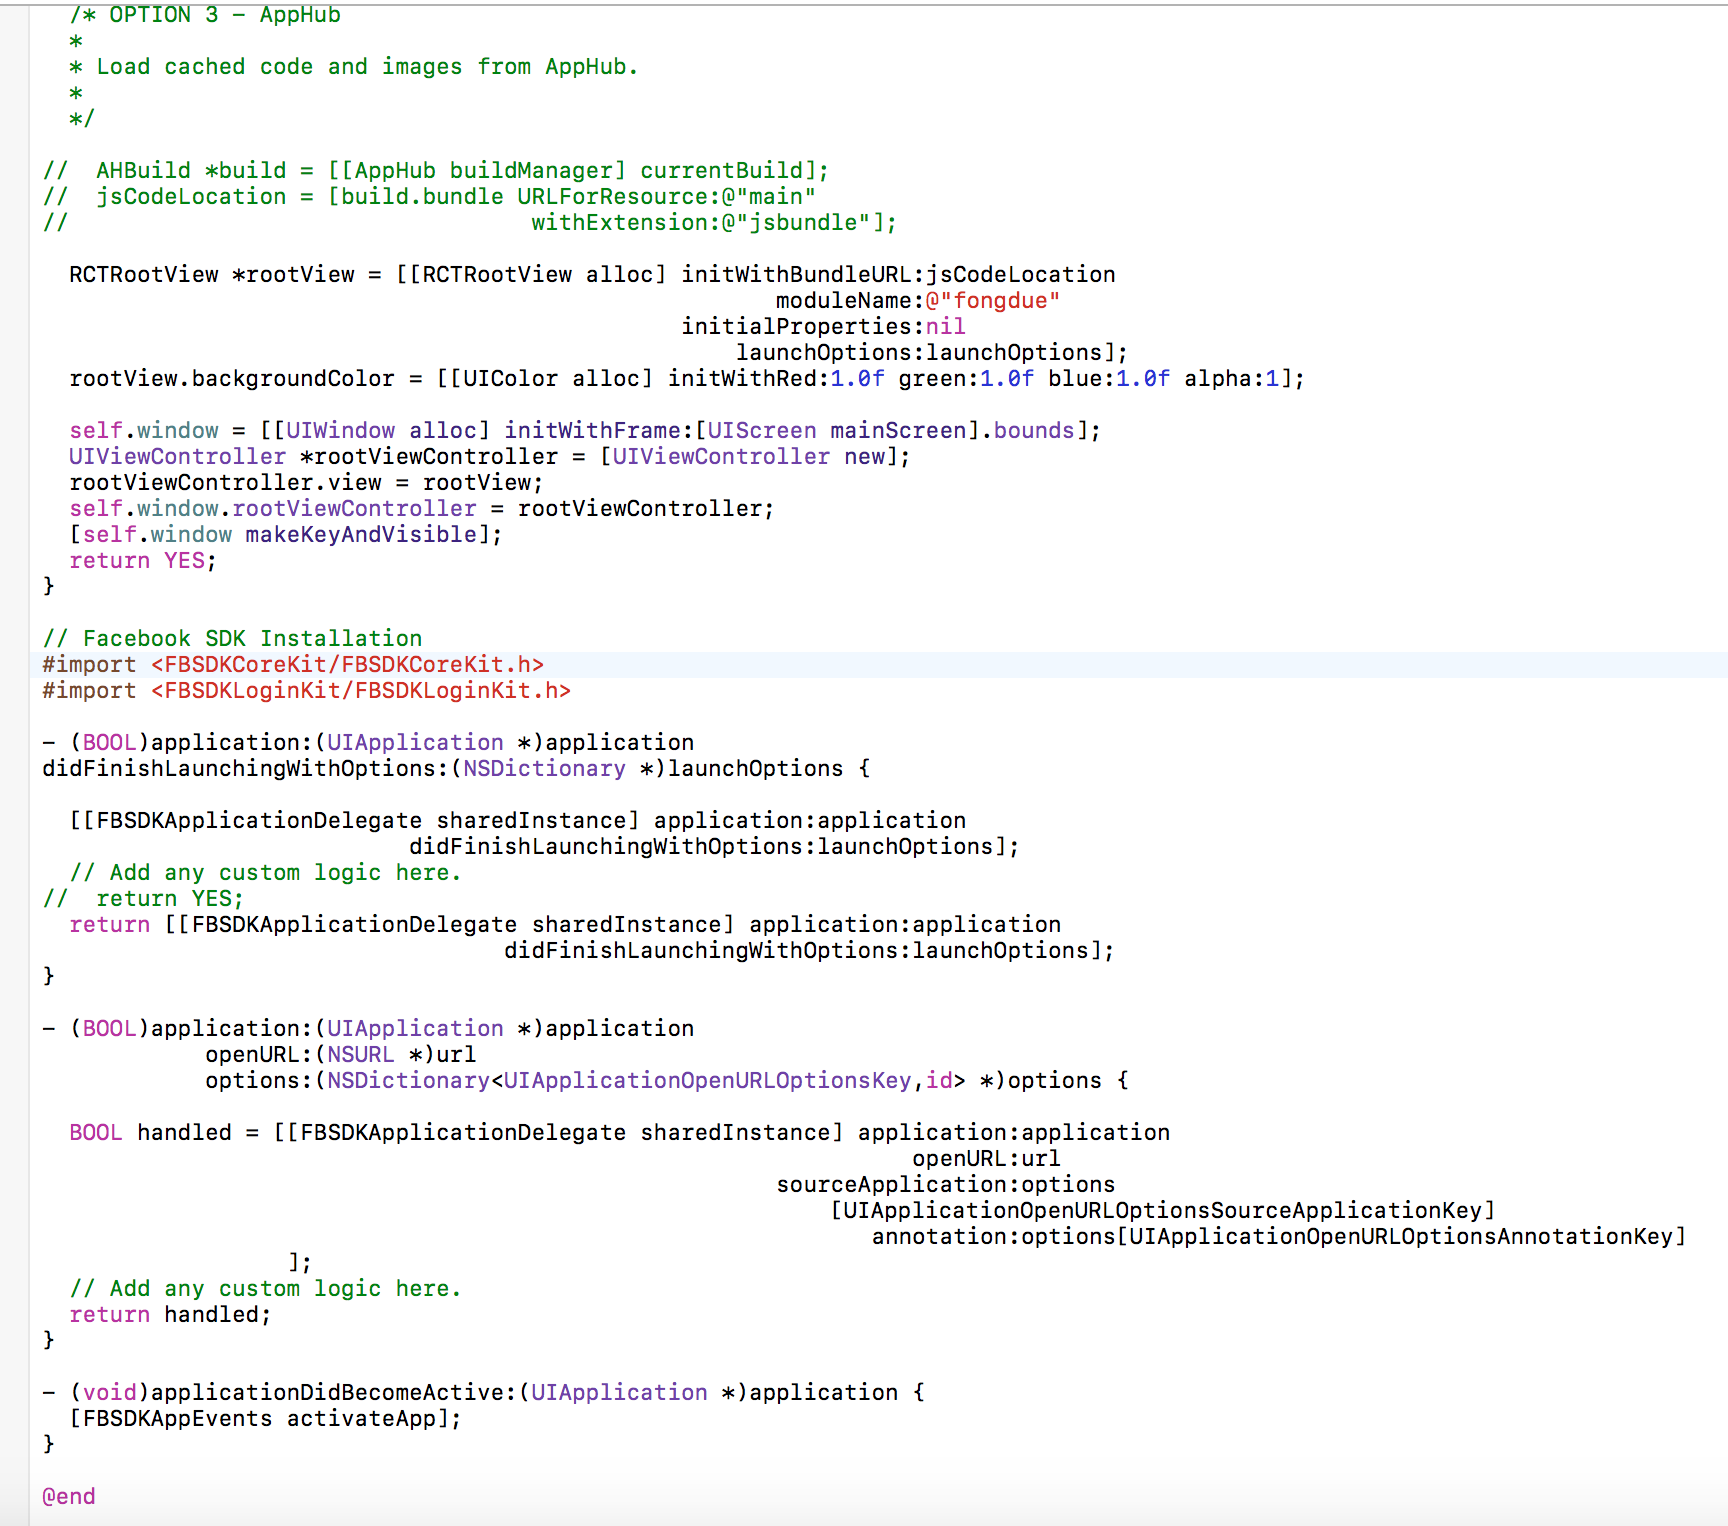Click the FBSDKCoreKit.h import line

pos(293,665)
